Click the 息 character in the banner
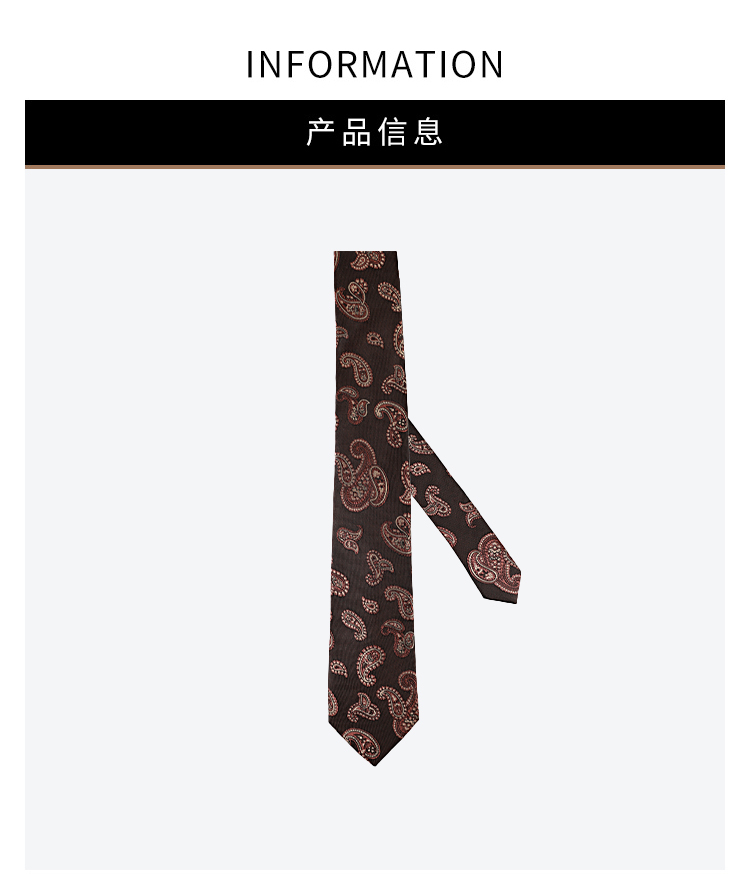The height and width of the screenshot is (876, 750). 429,132
